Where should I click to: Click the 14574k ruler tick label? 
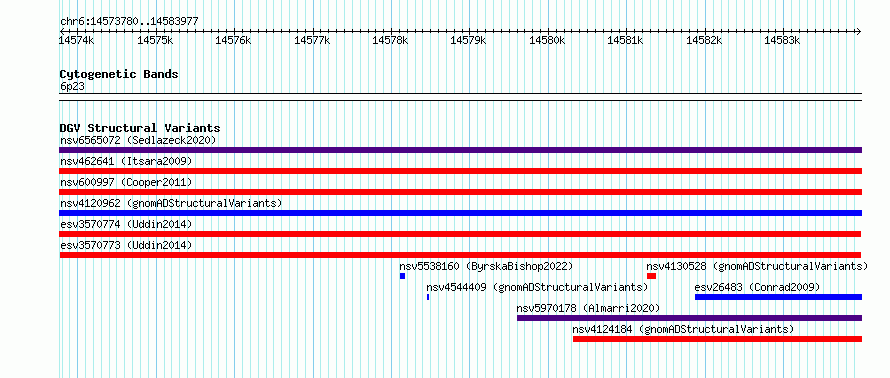click(77, 40)
